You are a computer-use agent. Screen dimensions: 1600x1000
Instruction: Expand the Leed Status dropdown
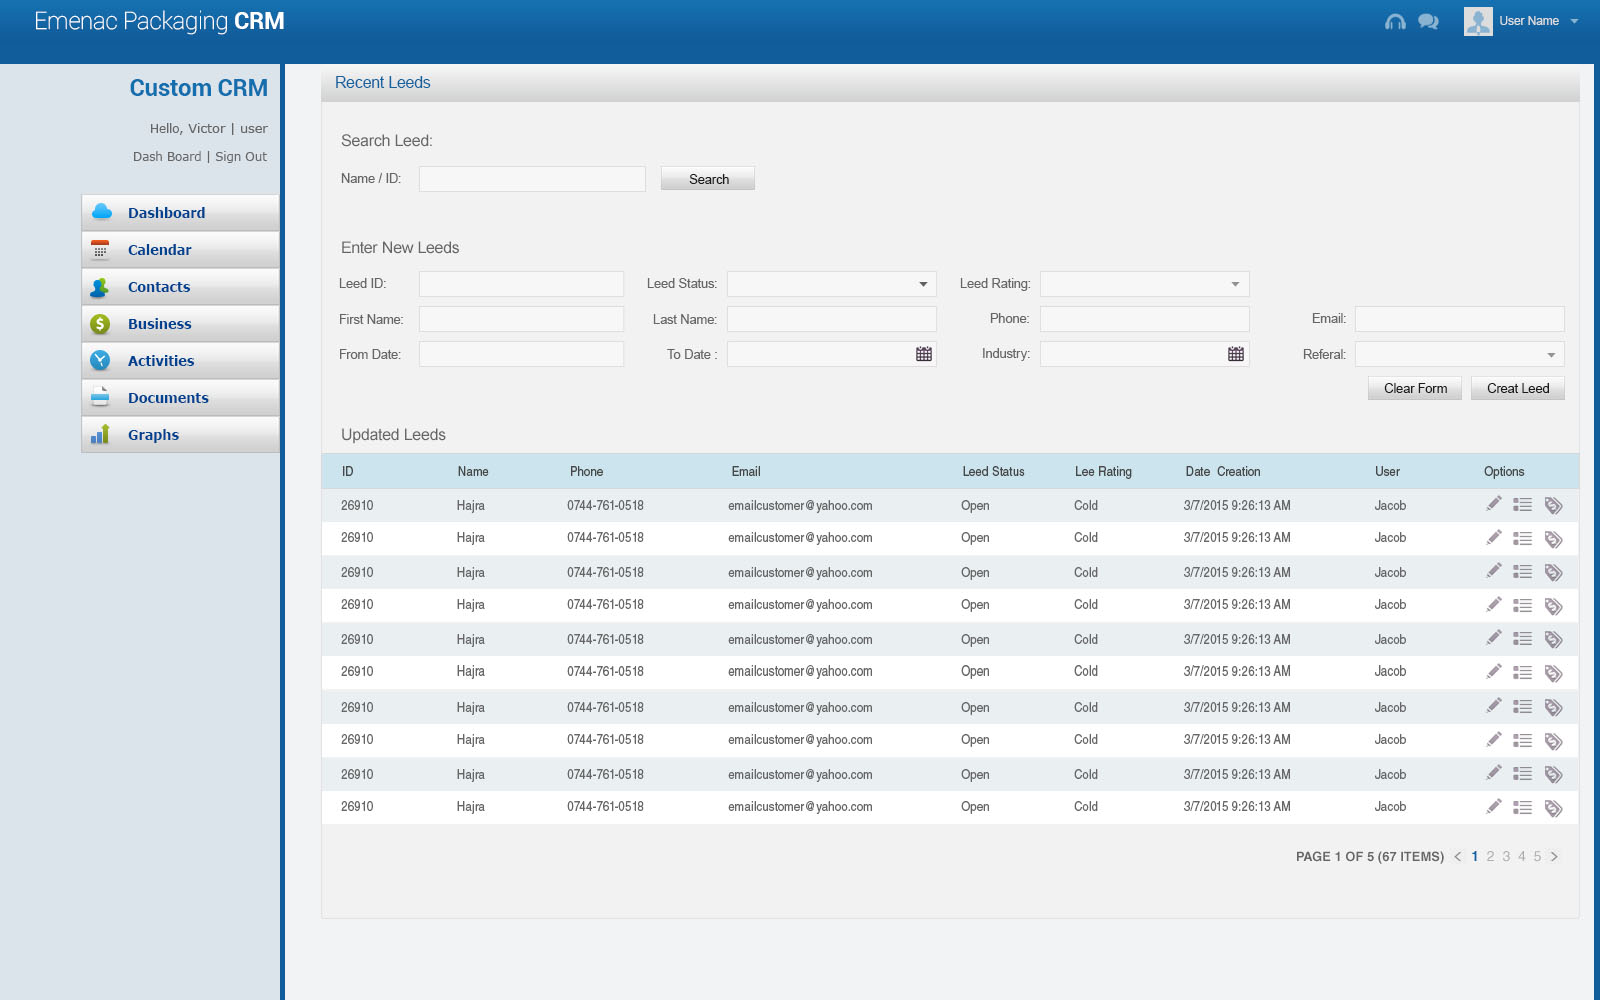923,284
